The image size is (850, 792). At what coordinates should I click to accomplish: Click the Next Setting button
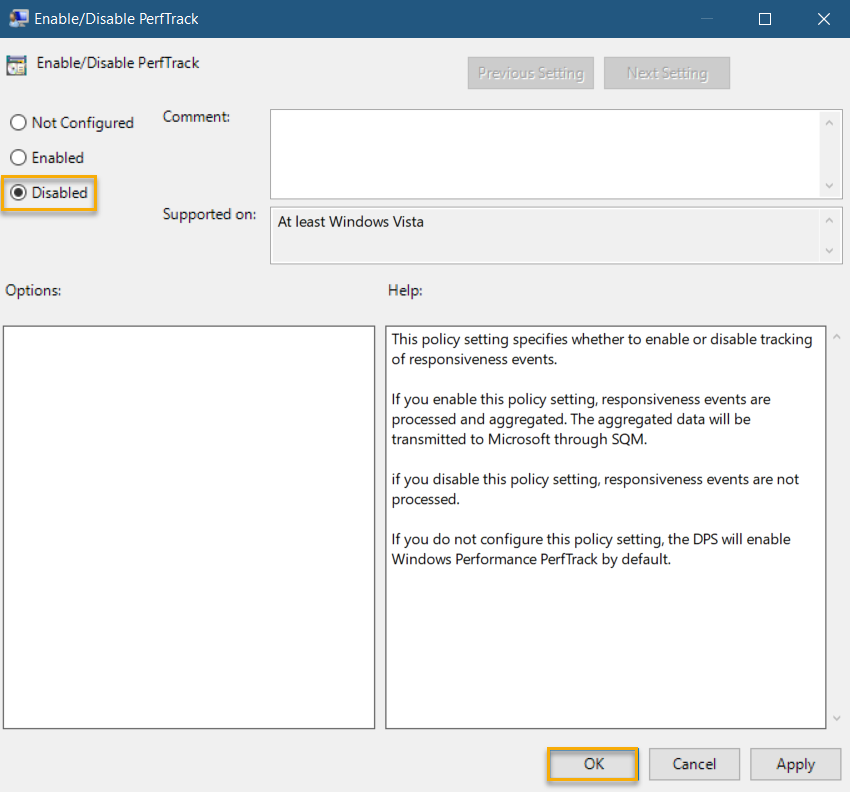click(x=666, y=72)
